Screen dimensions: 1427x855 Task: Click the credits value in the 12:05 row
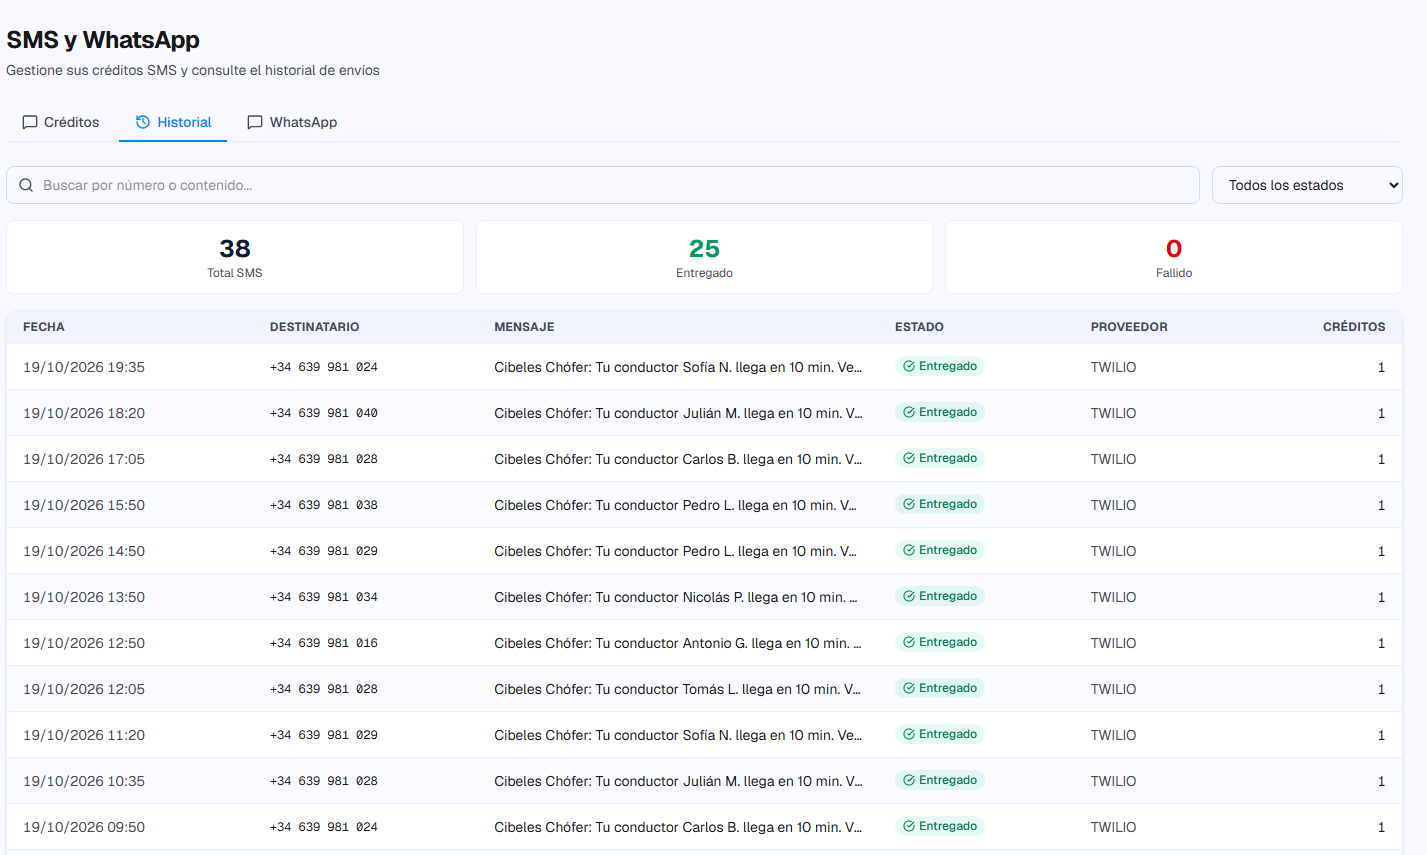(x=1381, y=689)
